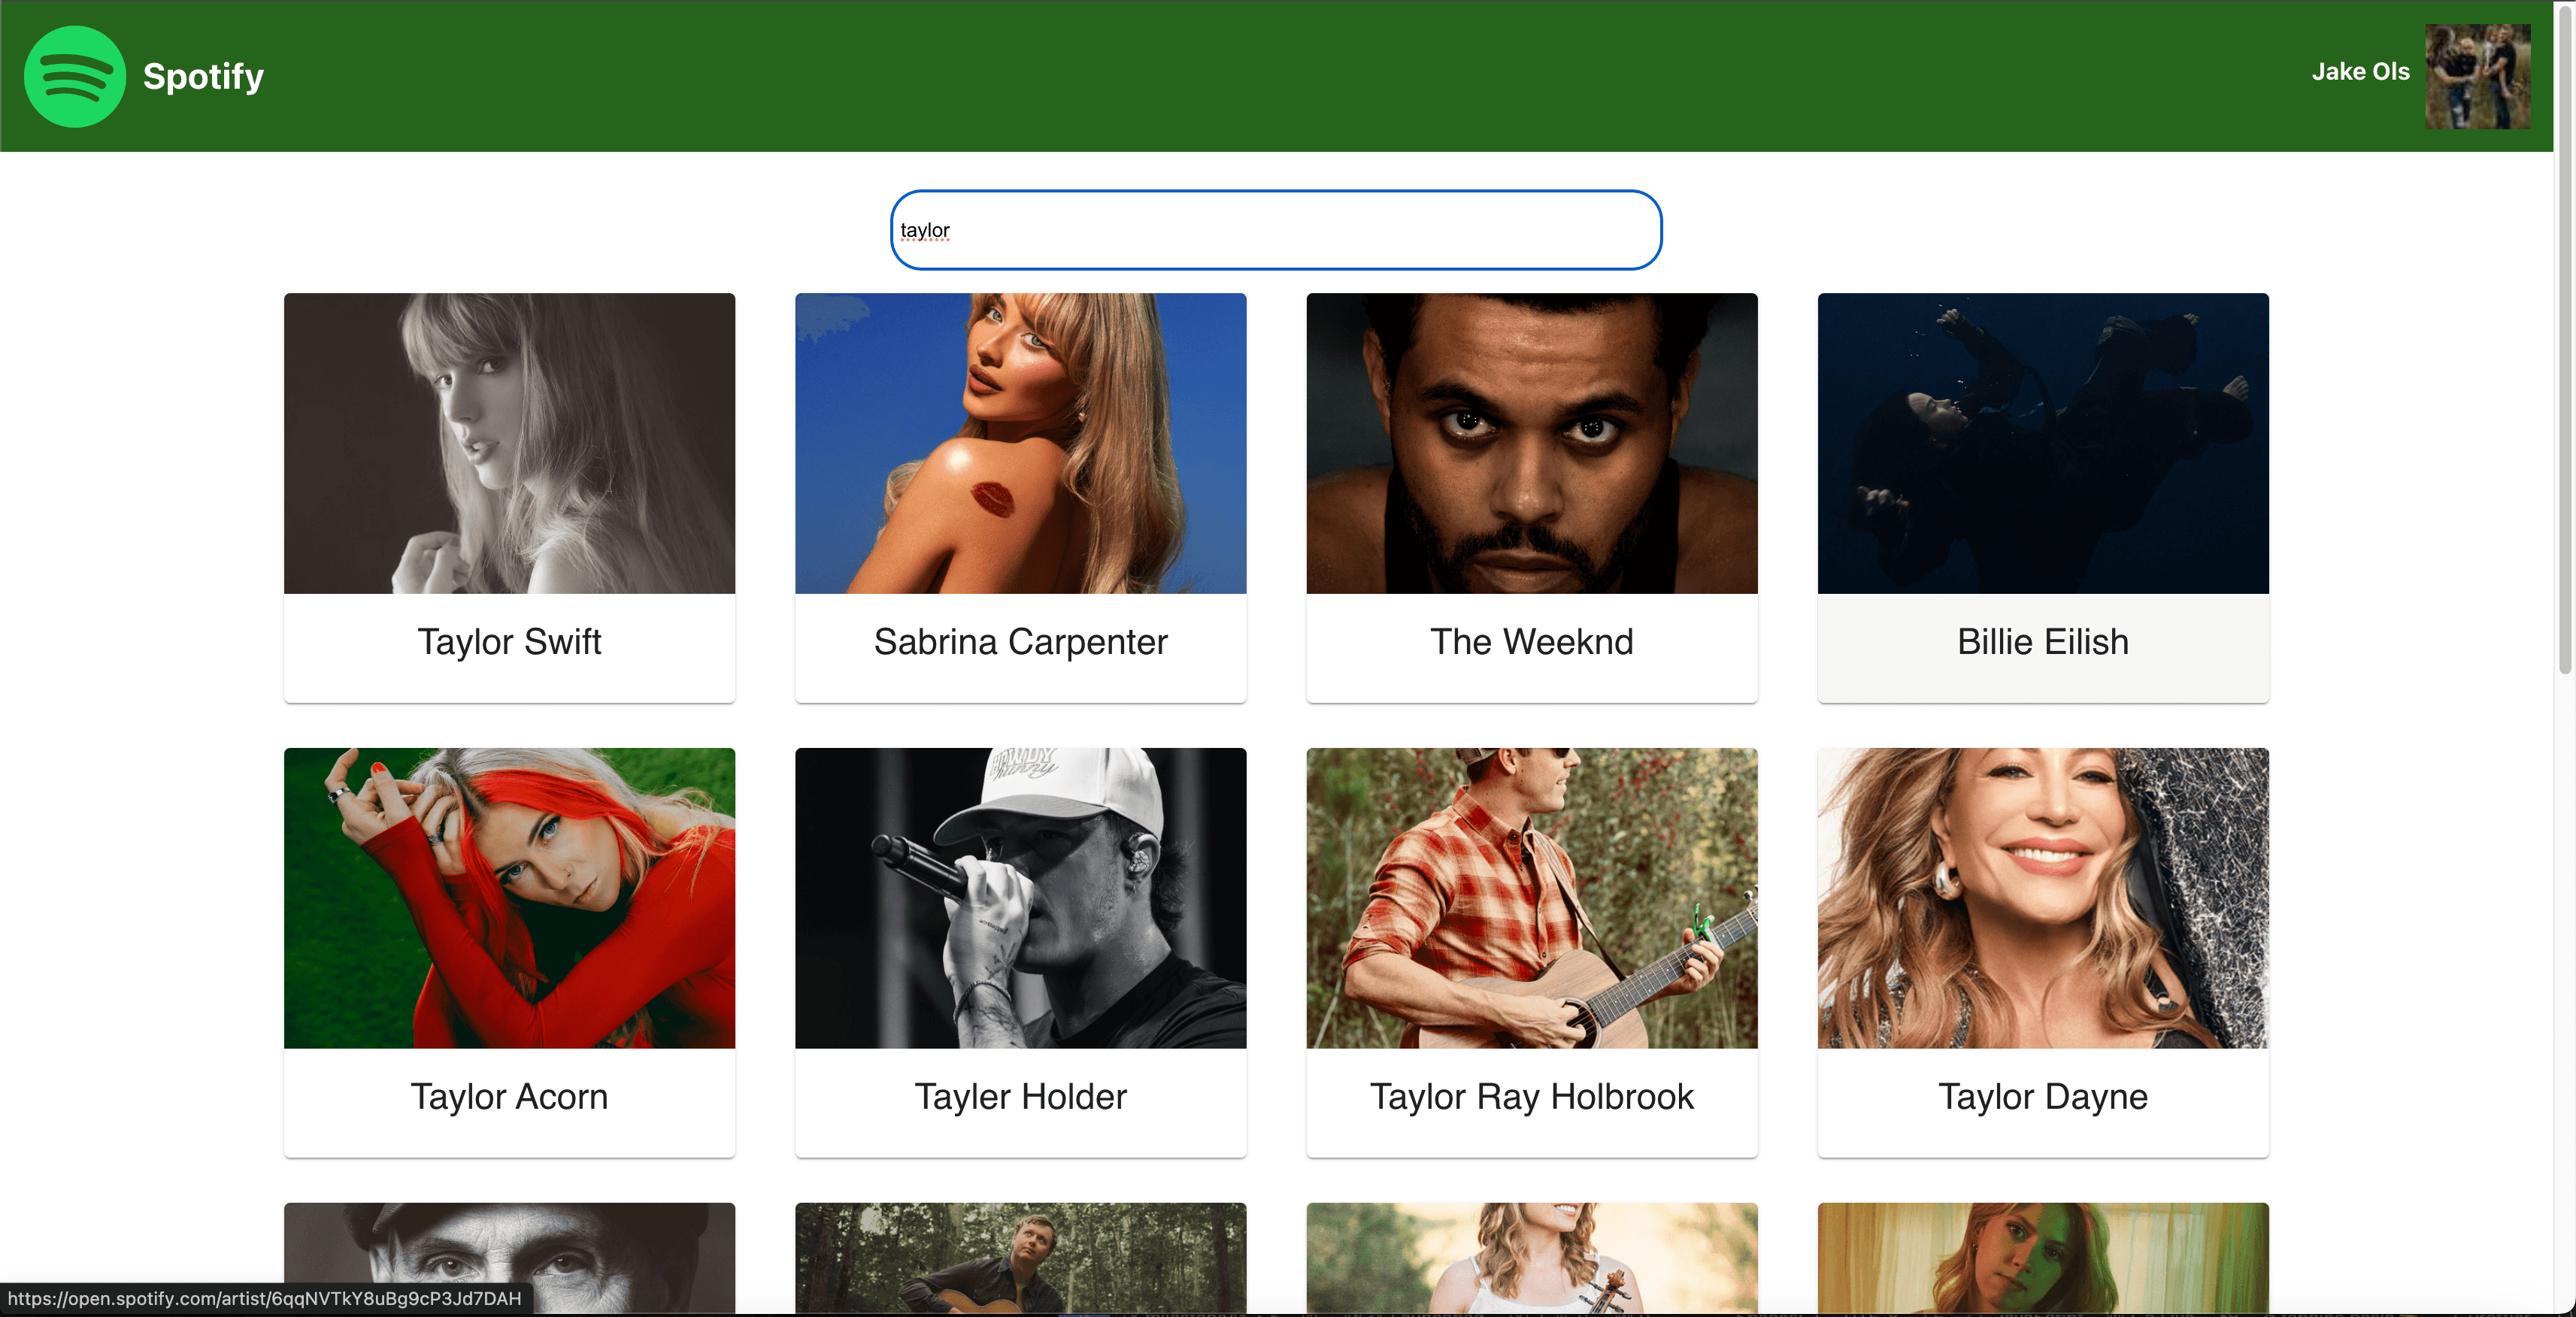
Task: Open the Sabrina Carpenter artist photo
Action: 1020,443
